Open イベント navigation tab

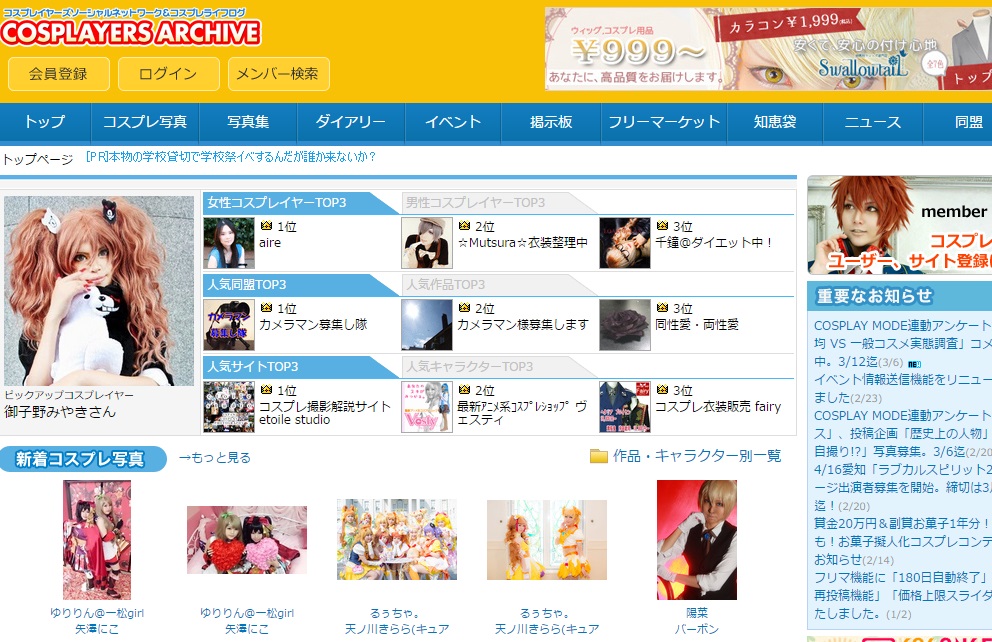pyautogui.click(x=453, y=121)
